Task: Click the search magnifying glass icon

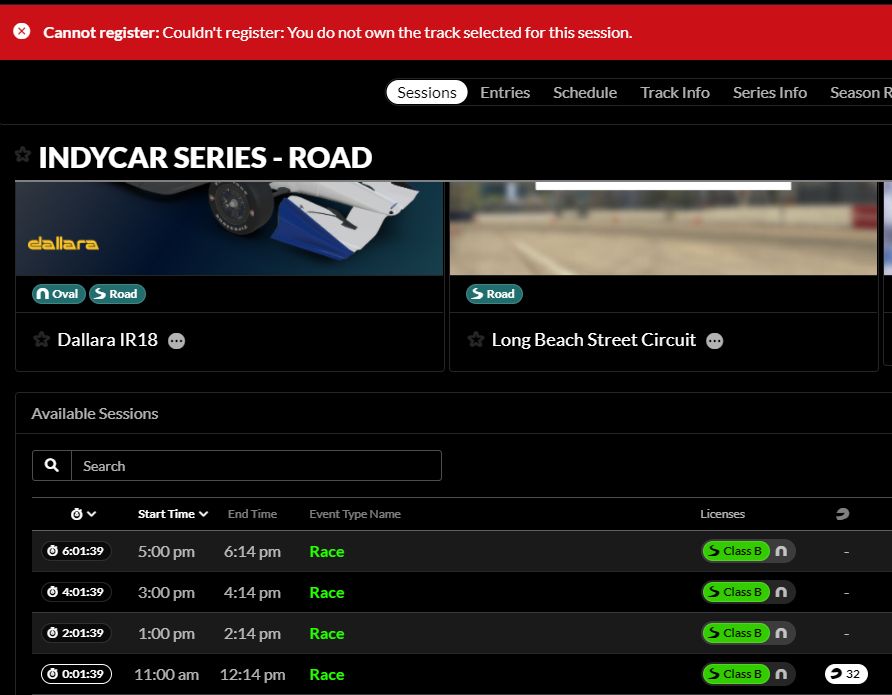Action: [x=51, y=465]
